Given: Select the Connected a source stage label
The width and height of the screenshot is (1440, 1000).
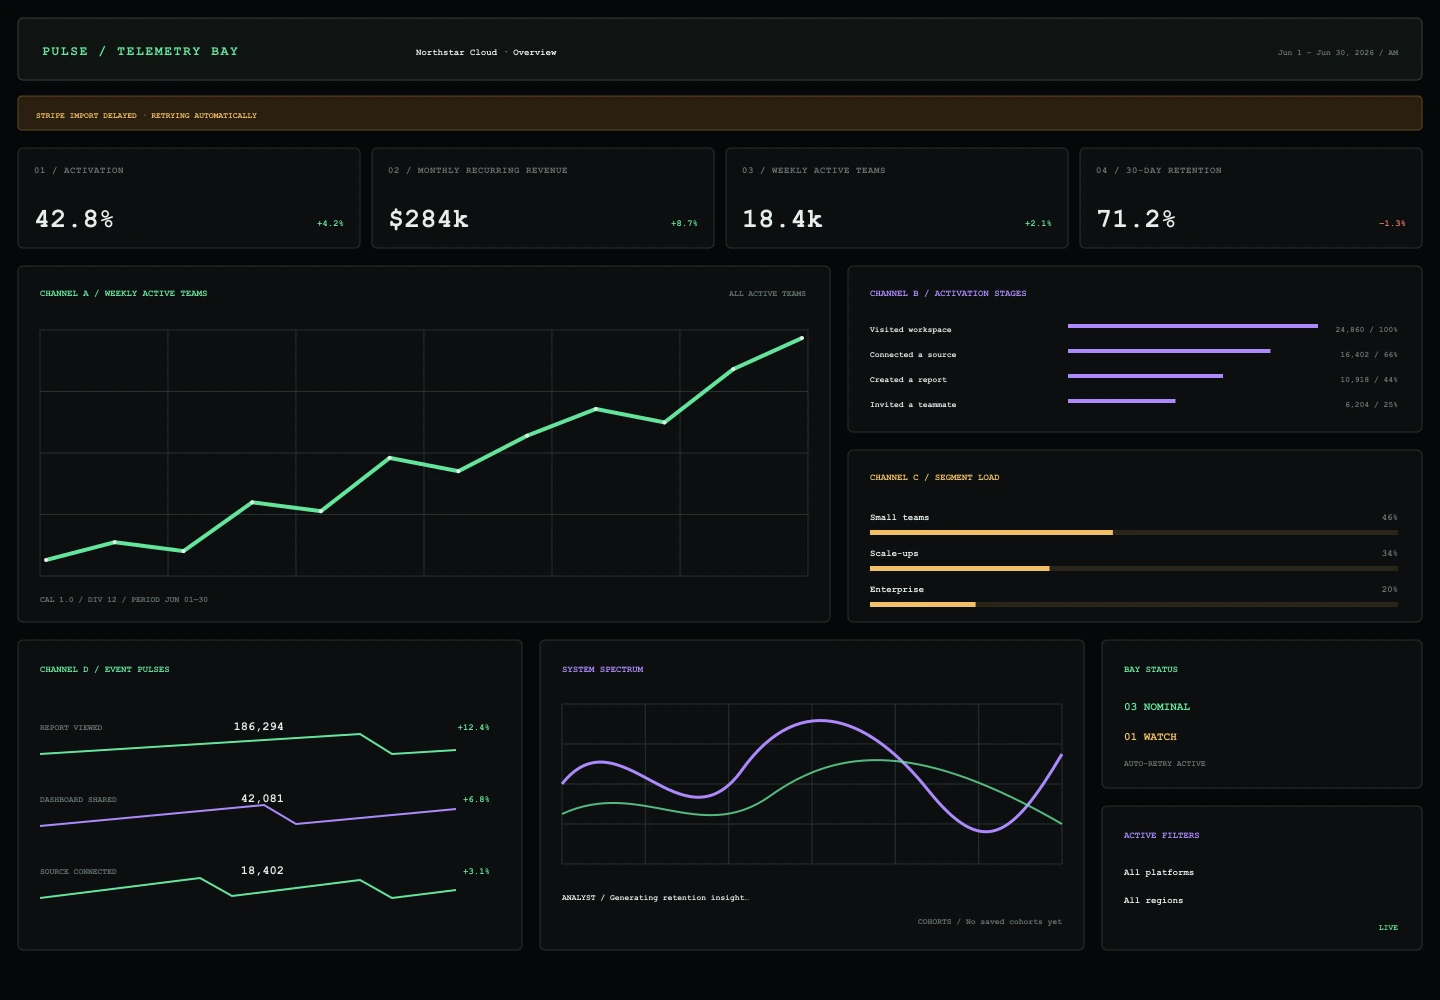Looking at the screenshot, I should pyautogui.click(x=913, y=354).
